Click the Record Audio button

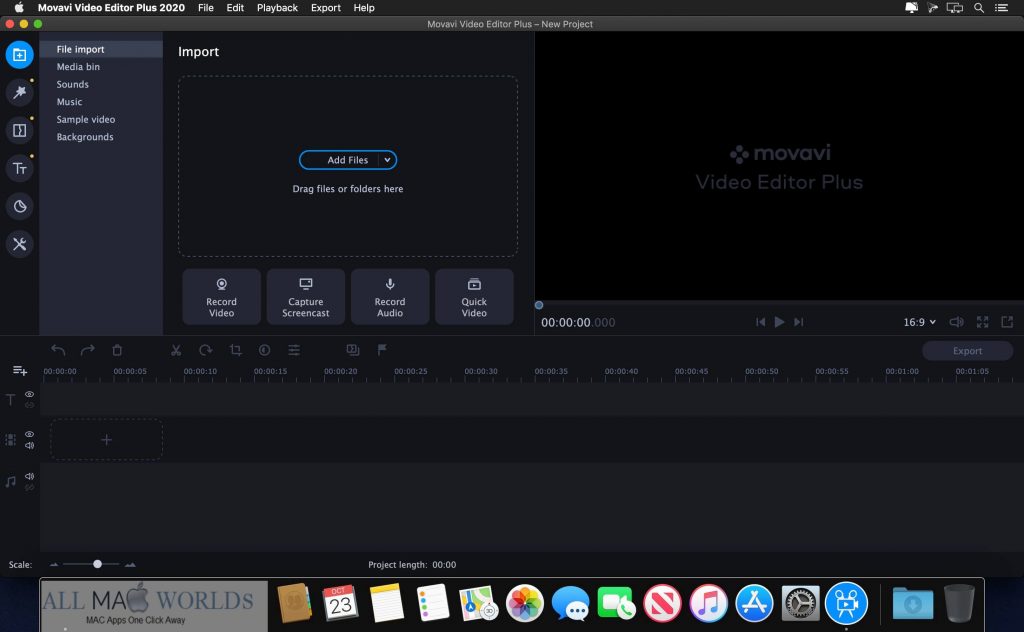(390, 297)
